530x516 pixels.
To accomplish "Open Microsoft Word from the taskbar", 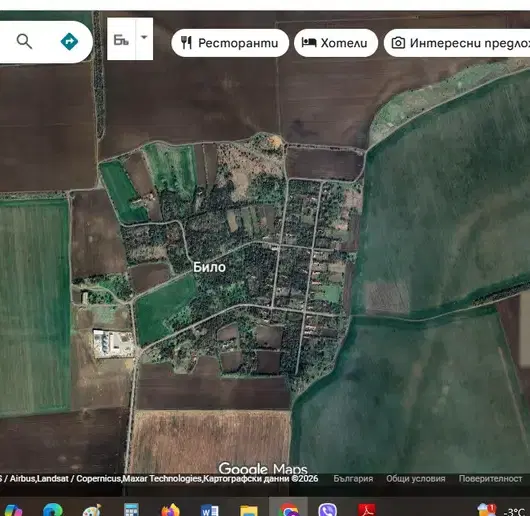I will pos(209,510).
